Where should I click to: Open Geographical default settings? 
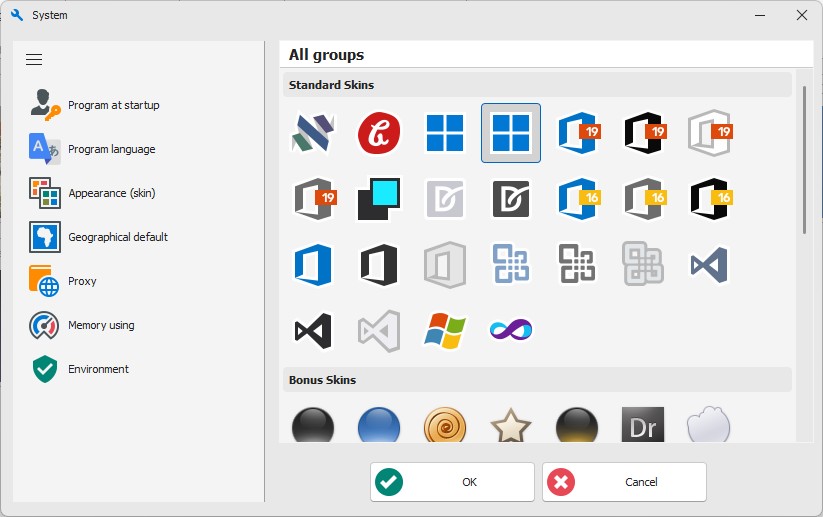point(99,237)
